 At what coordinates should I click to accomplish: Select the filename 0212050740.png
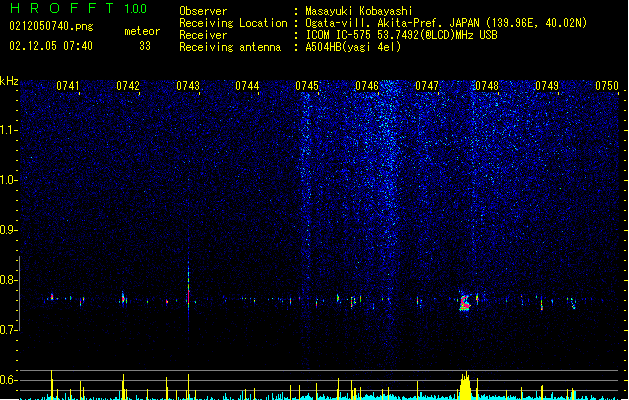tap(51, 26)
